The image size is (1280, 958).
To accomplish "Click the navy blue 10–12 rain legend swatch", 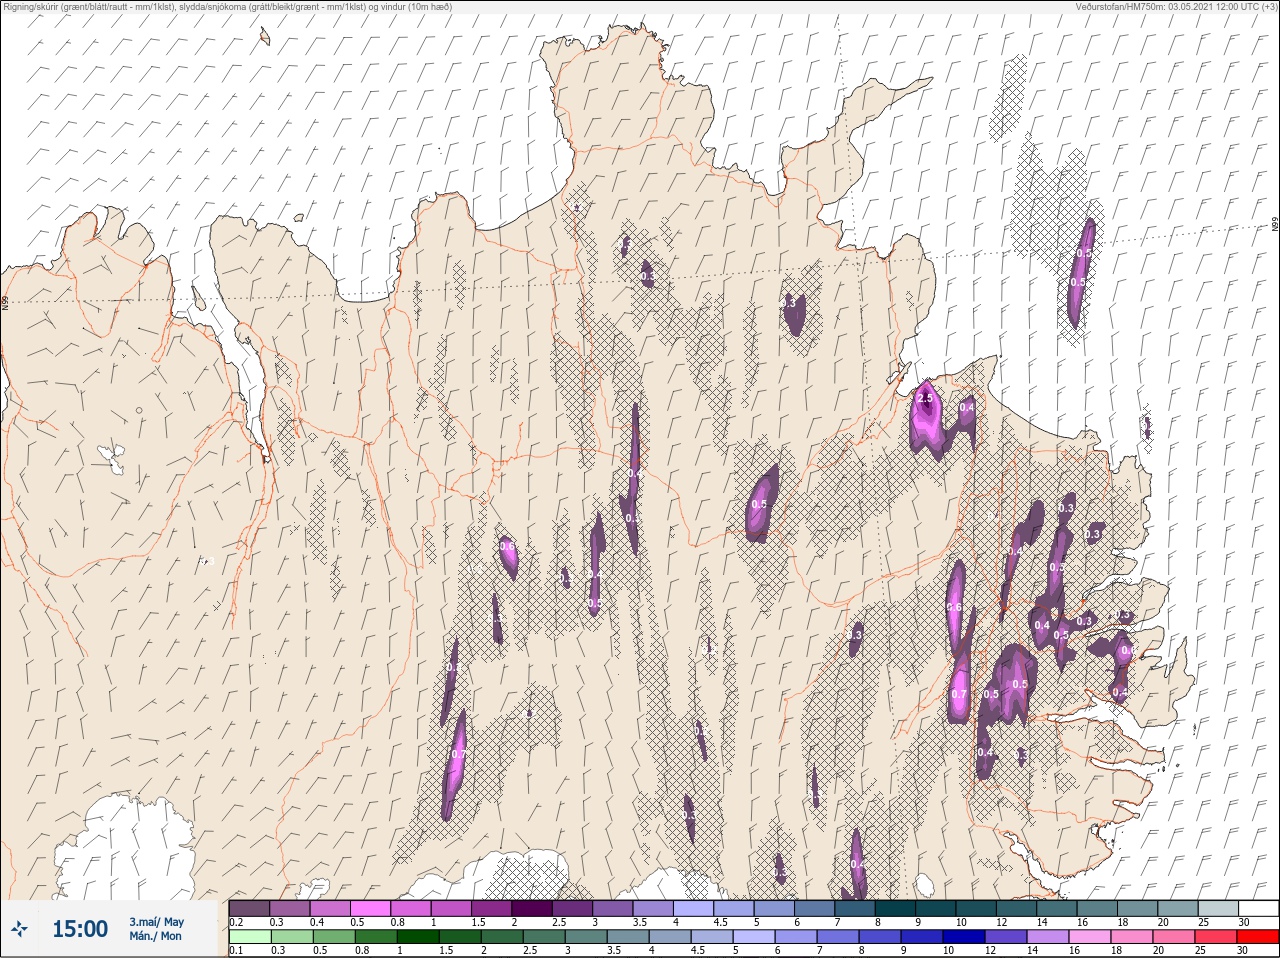I will tap(964, 937).
